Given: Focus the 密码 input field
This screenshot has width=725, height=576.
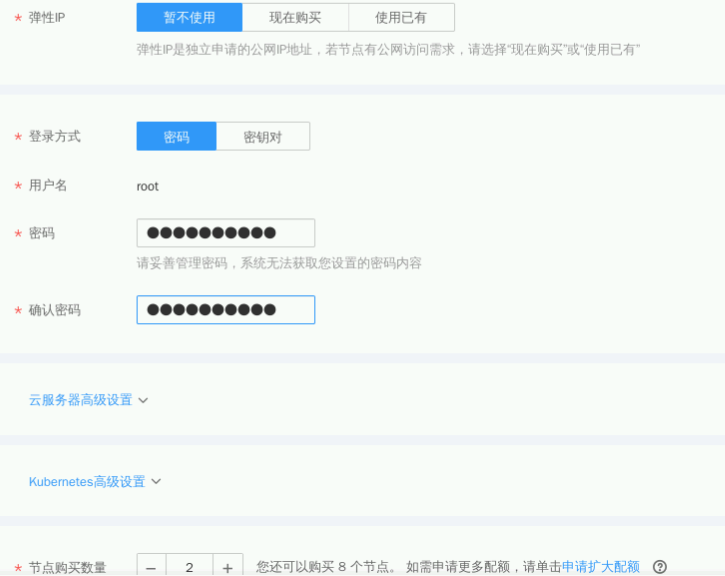Looking at the screenshot, I should click(226, 233).
